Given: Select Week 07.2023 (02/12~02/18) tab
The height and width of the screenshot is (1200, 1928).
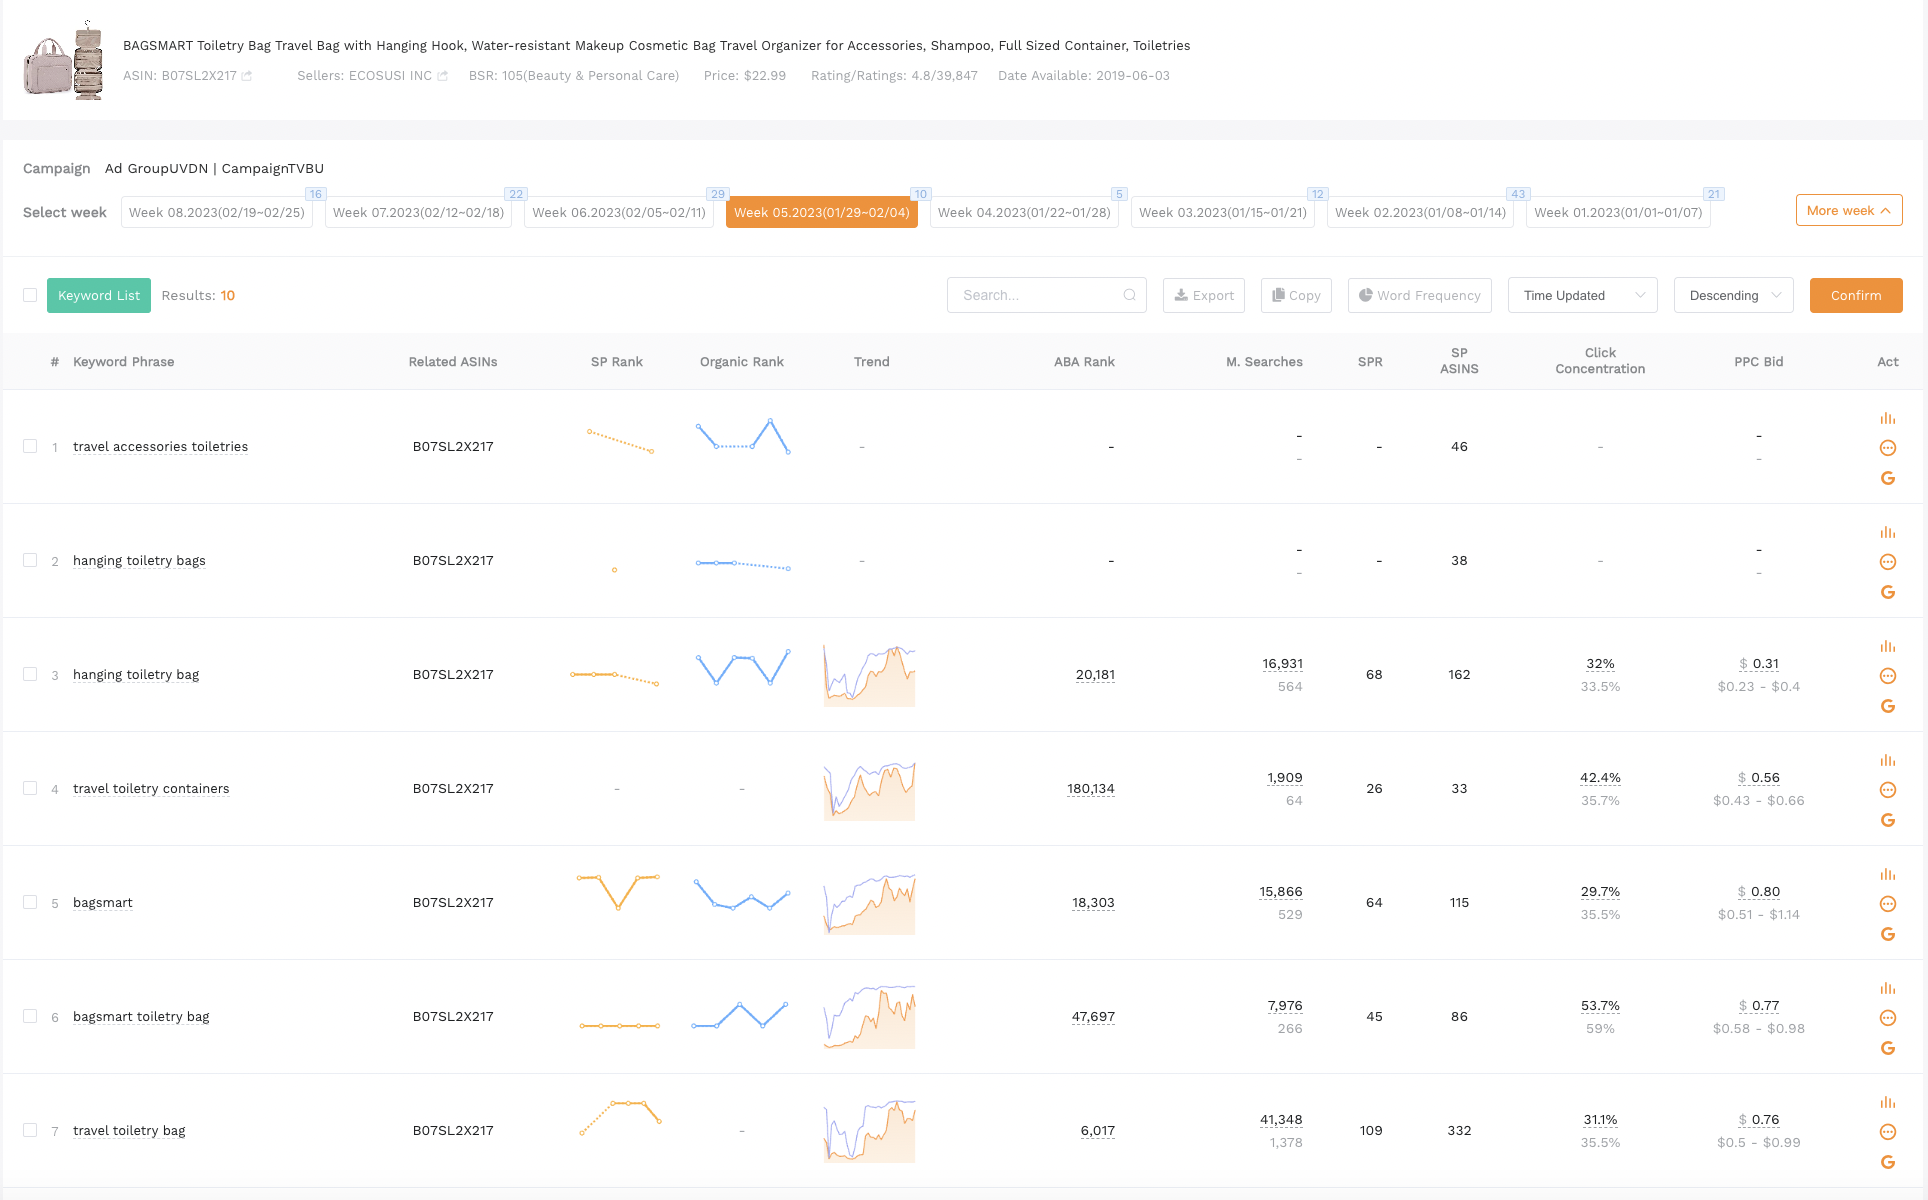Looking at the screenshot, I should pos(418,212).
